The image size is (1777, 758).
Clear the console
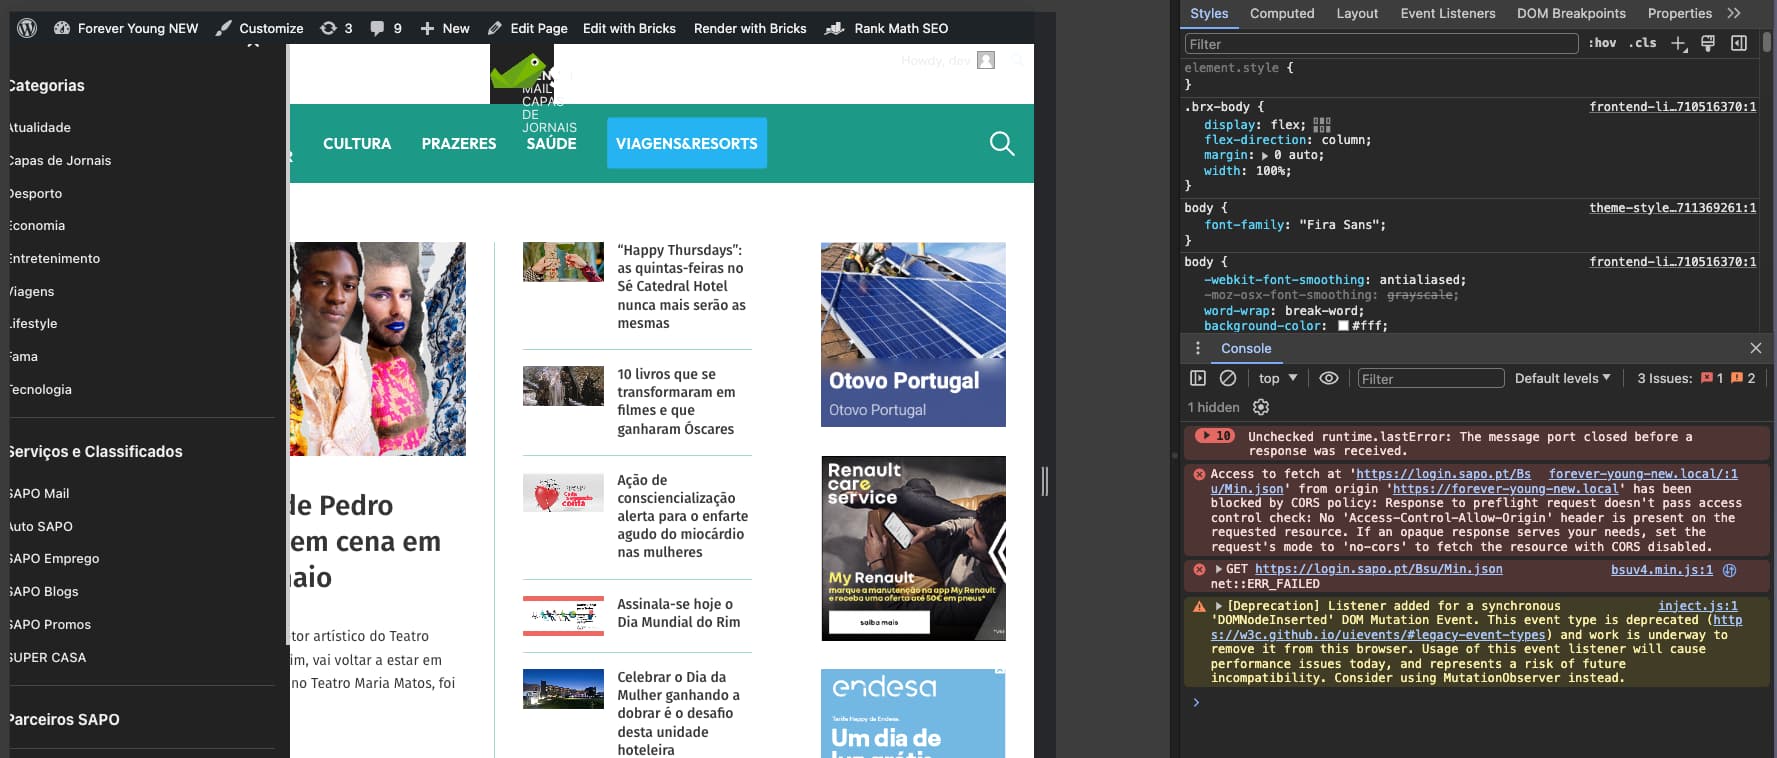click(1228, 378)
